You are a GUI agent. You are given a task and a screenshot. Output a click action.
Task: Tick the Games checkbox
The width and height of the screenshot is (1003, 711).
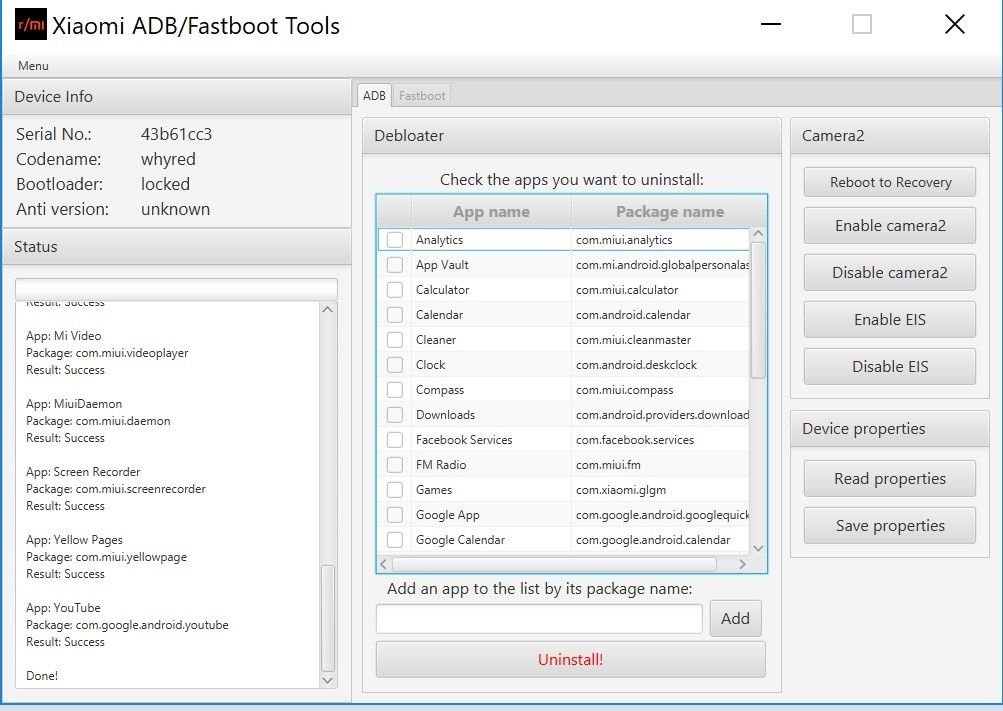point(395,490)
